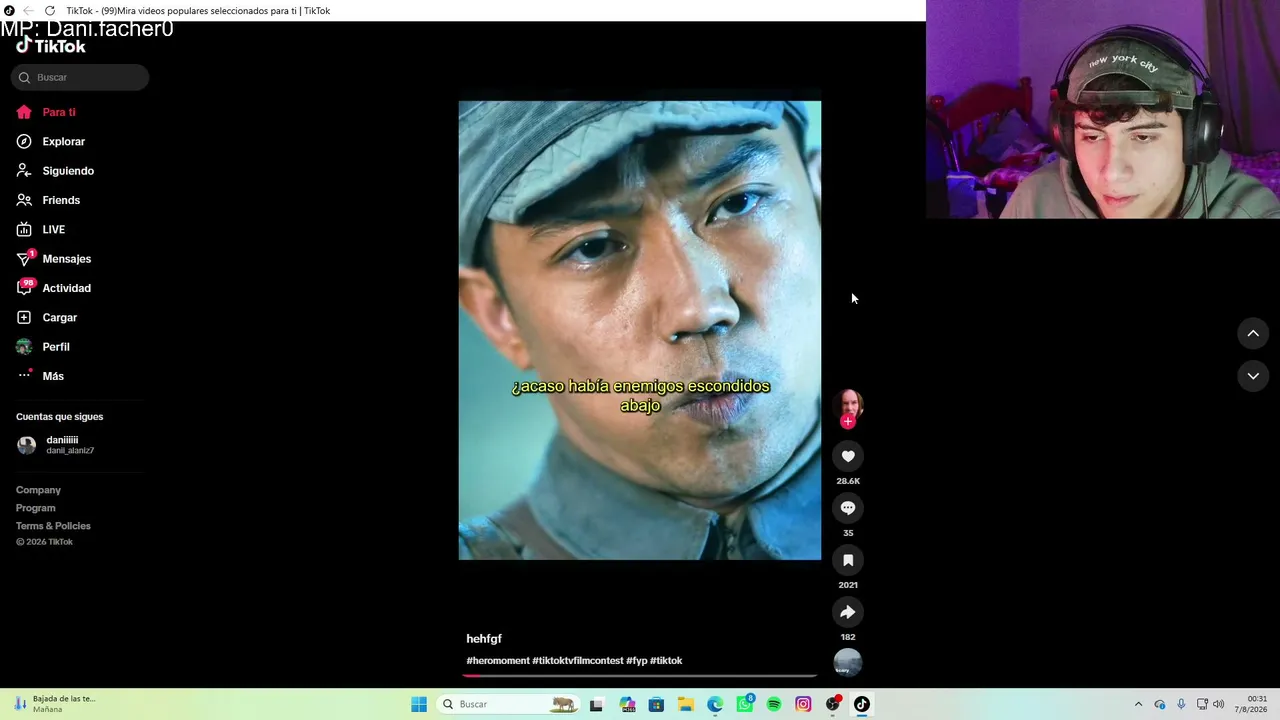1280x720 pixels.
Task: Open the cloud sync tray icon
Action: click(1160, 704)
